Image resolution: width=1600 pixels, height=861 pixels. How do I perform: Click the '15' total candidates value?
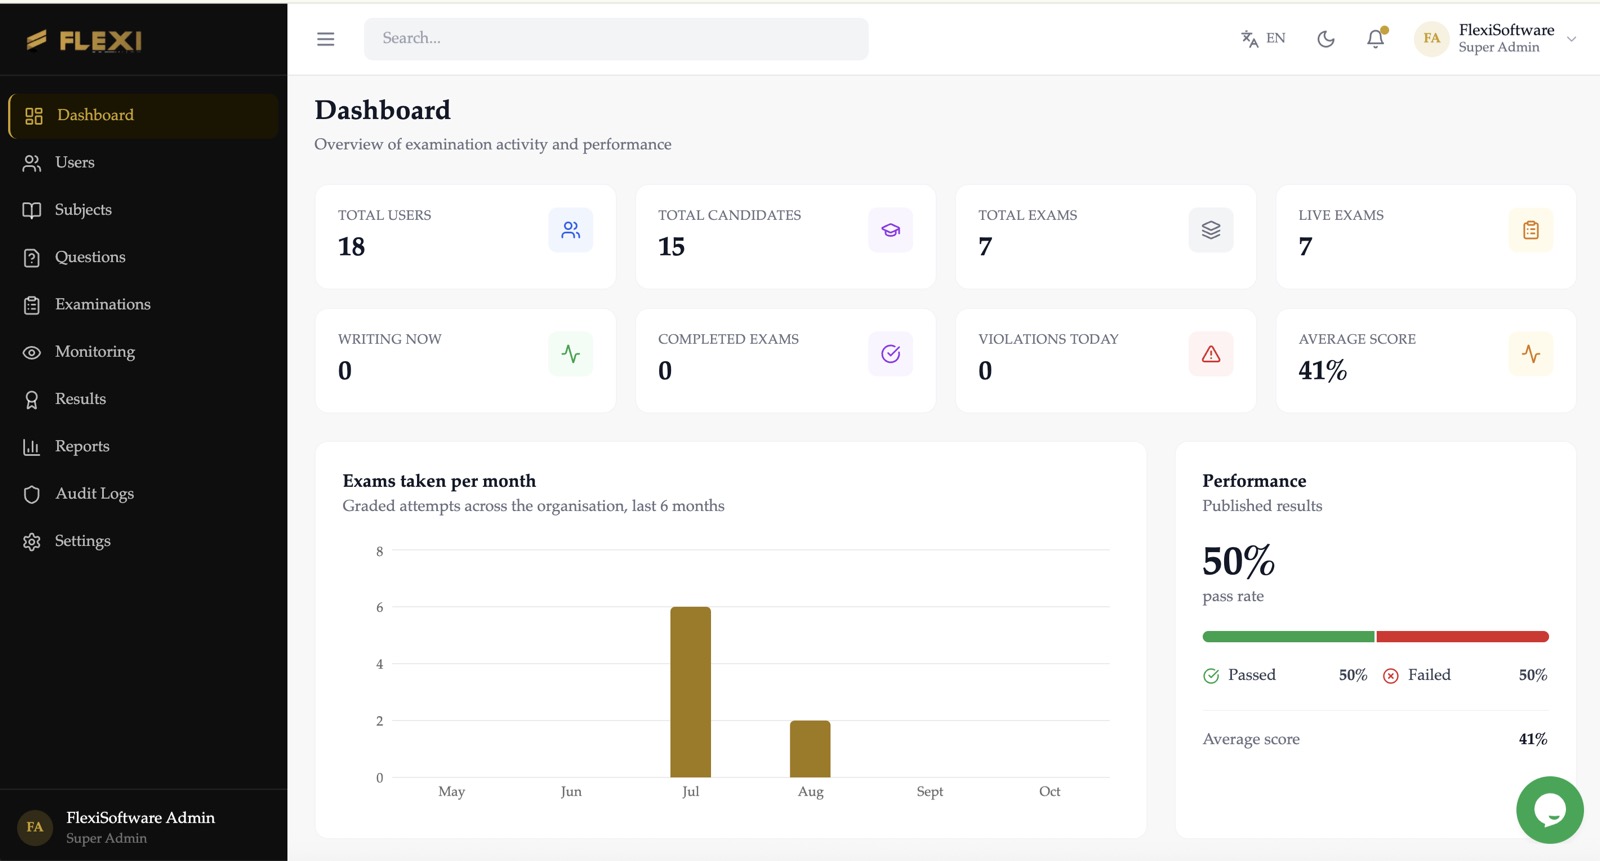point(671,247)
